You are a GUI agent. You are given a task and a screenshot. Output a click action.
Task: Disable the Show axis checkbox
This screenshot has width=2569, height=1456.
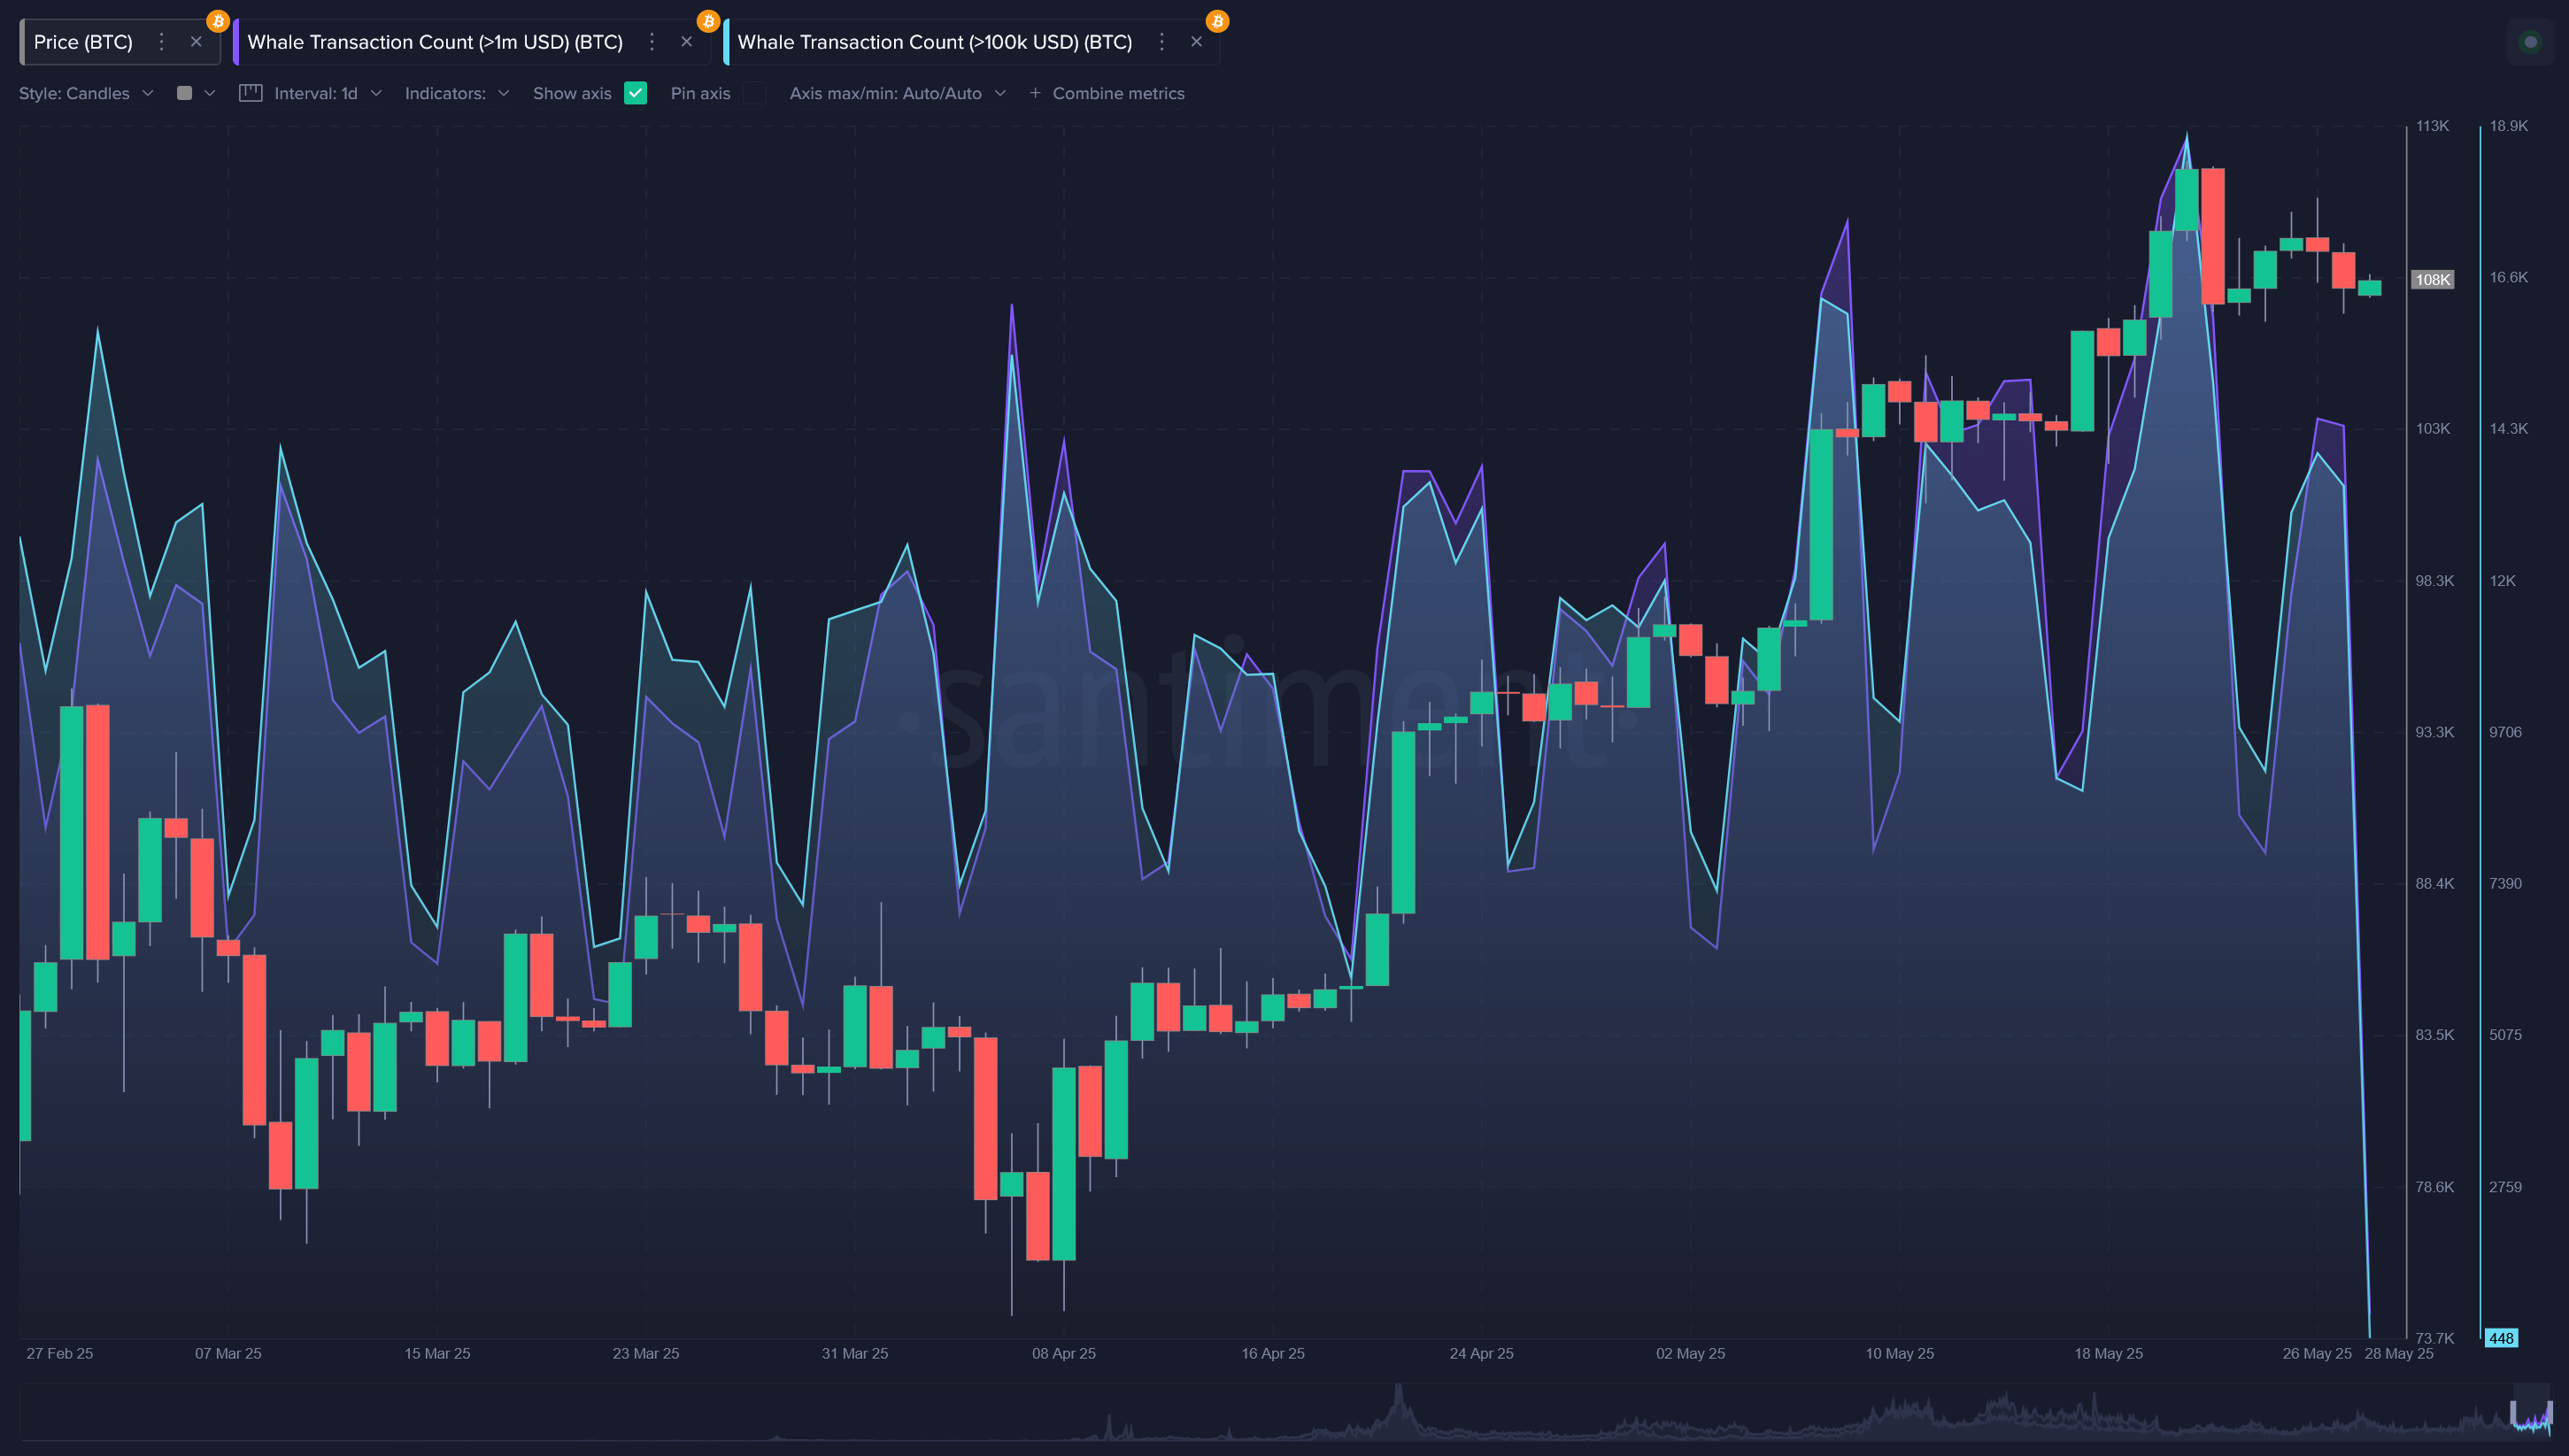point(636,92)
